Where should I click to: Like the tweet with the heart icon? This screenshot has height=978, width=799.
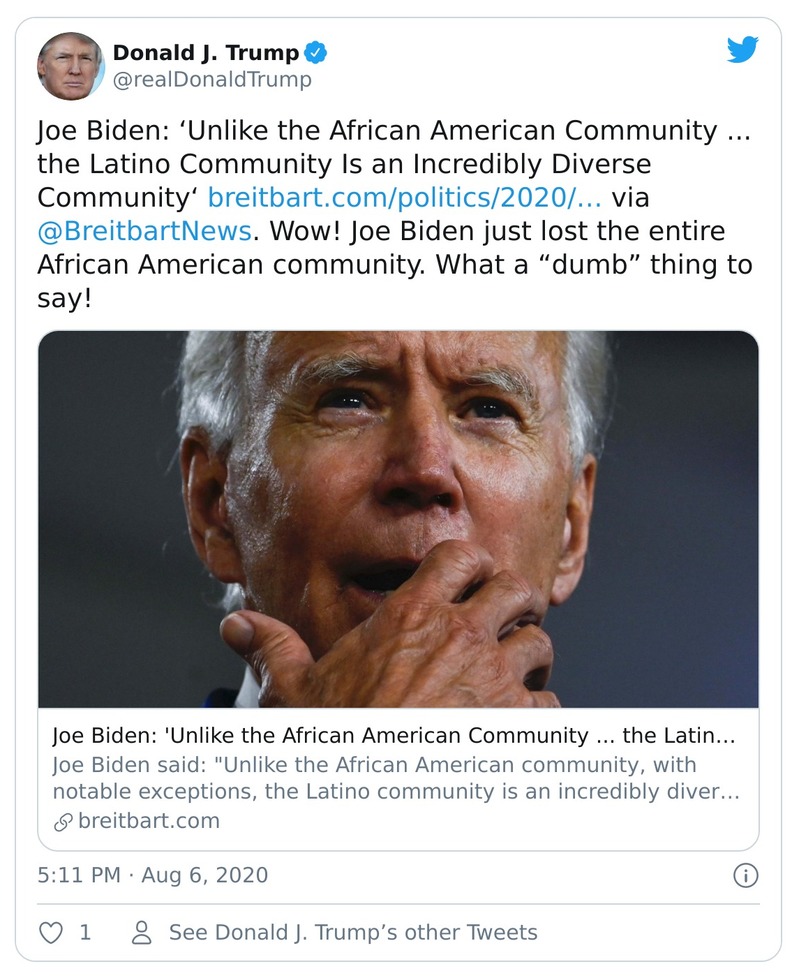click(x=50, y=932)
